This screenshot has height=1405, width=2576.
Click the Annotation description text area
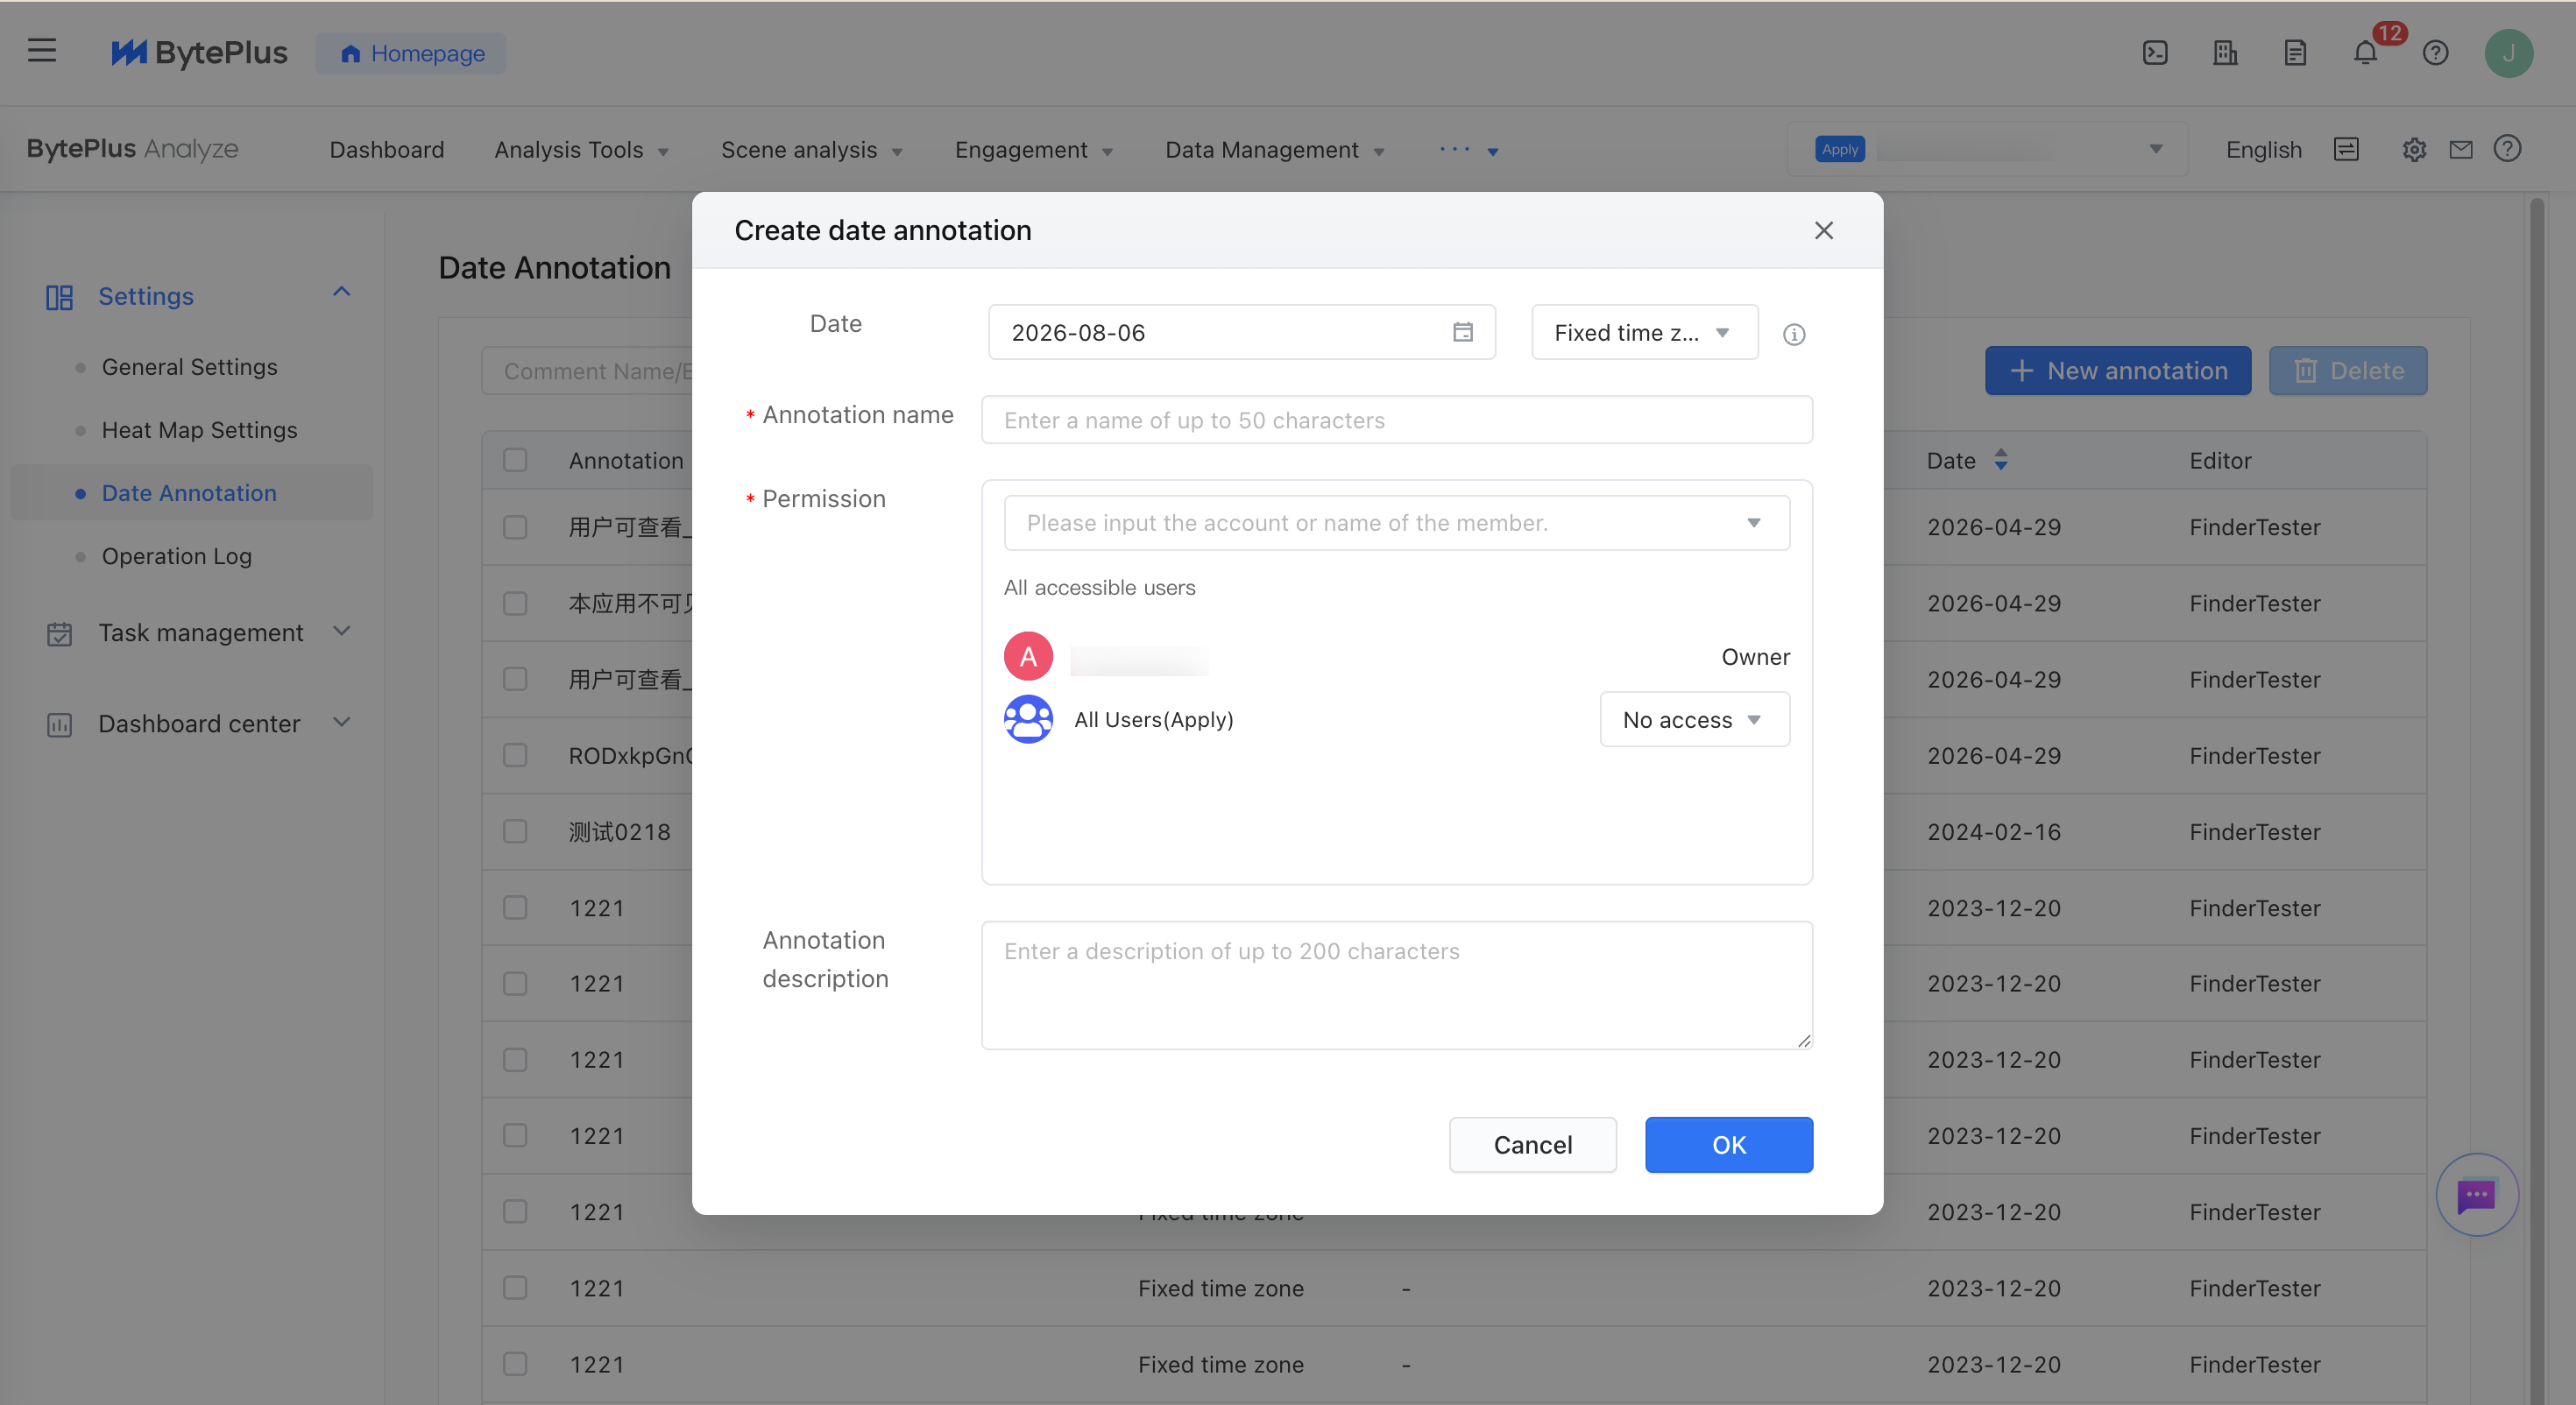(x=1396, y=985)
